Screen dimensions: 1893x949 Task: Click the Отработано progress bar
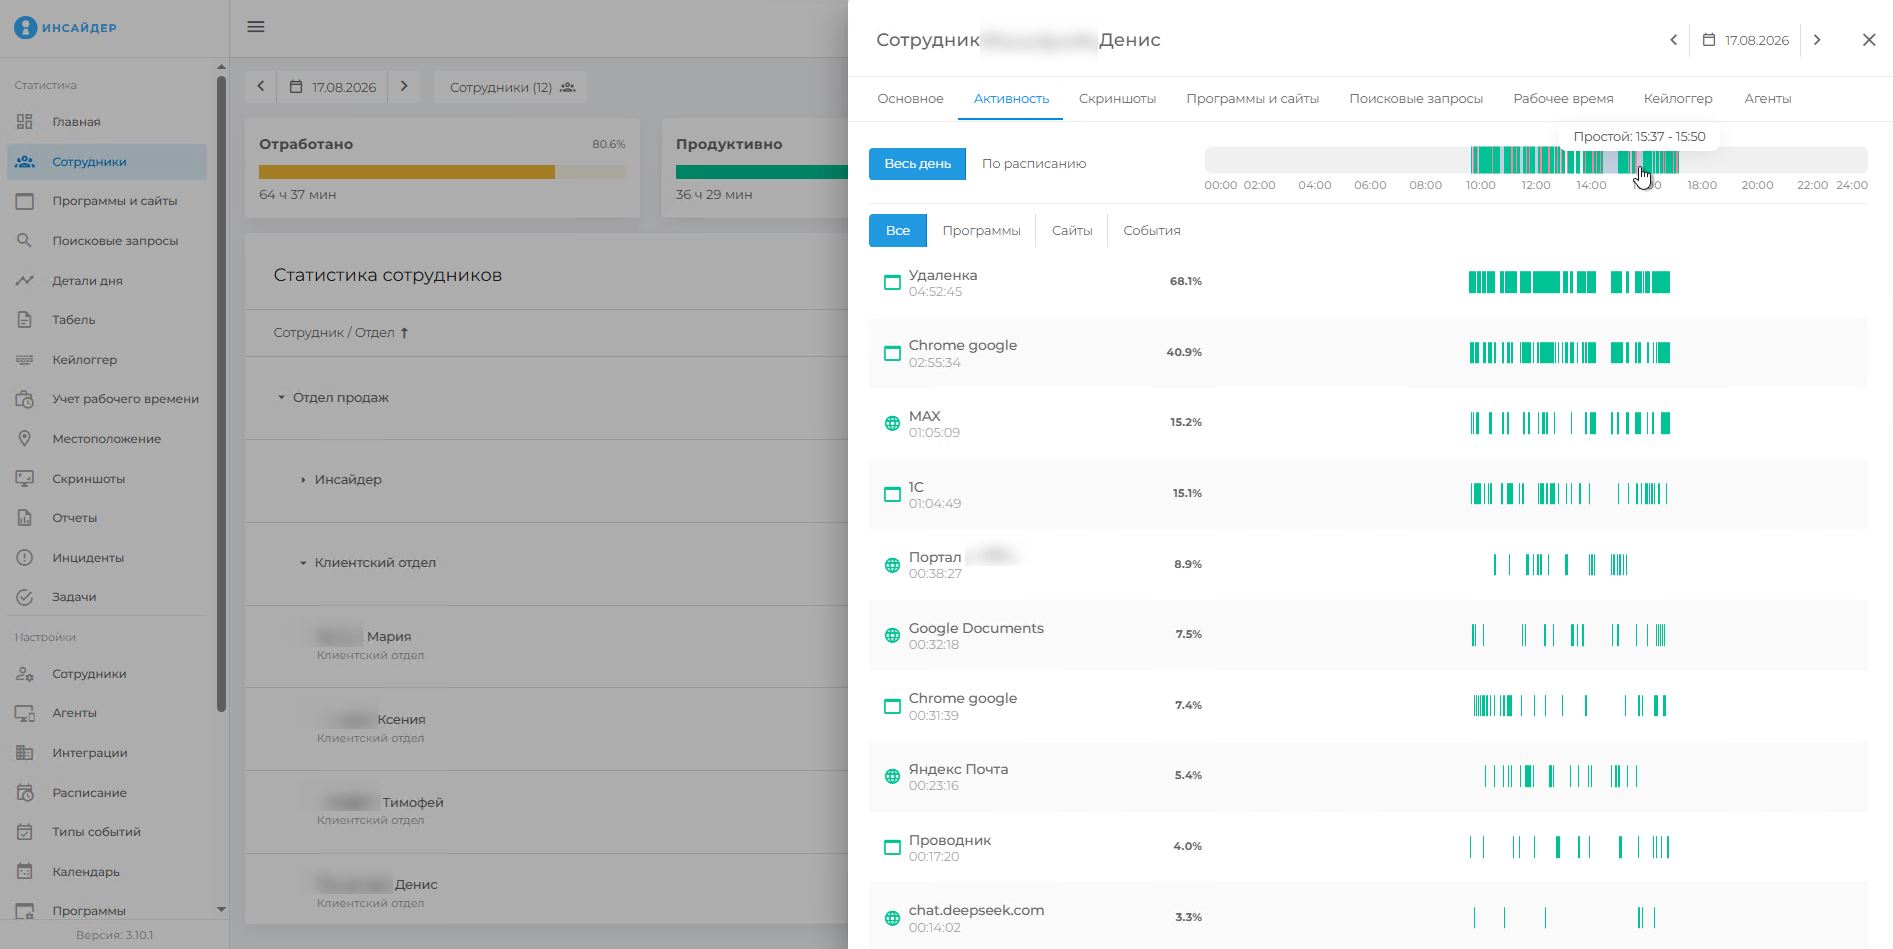coord(442,172)
